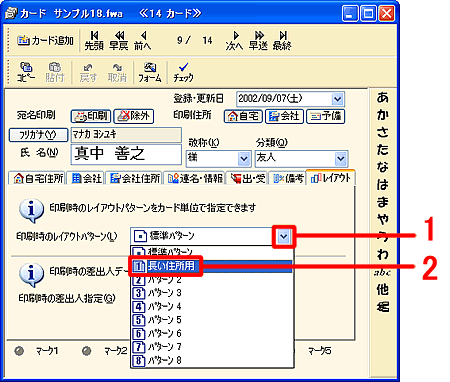Jump to か index in sidebar

point(382,115)
